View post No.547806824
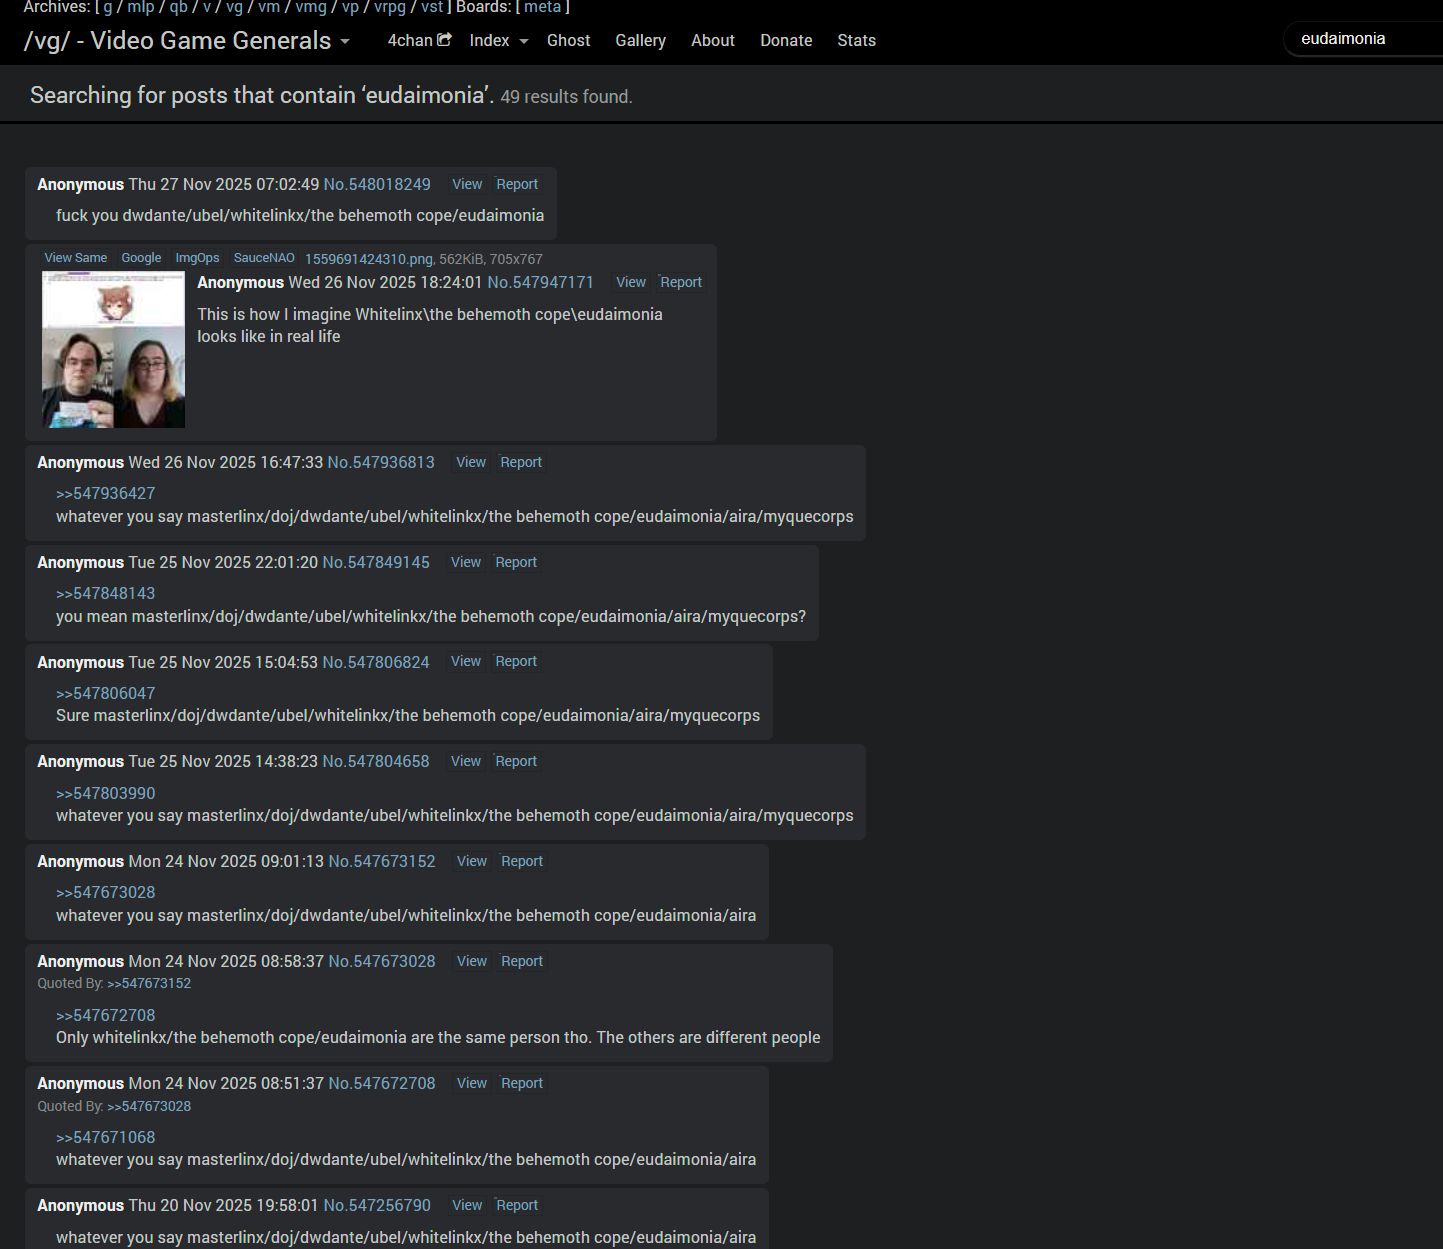 tap(466, 662)
